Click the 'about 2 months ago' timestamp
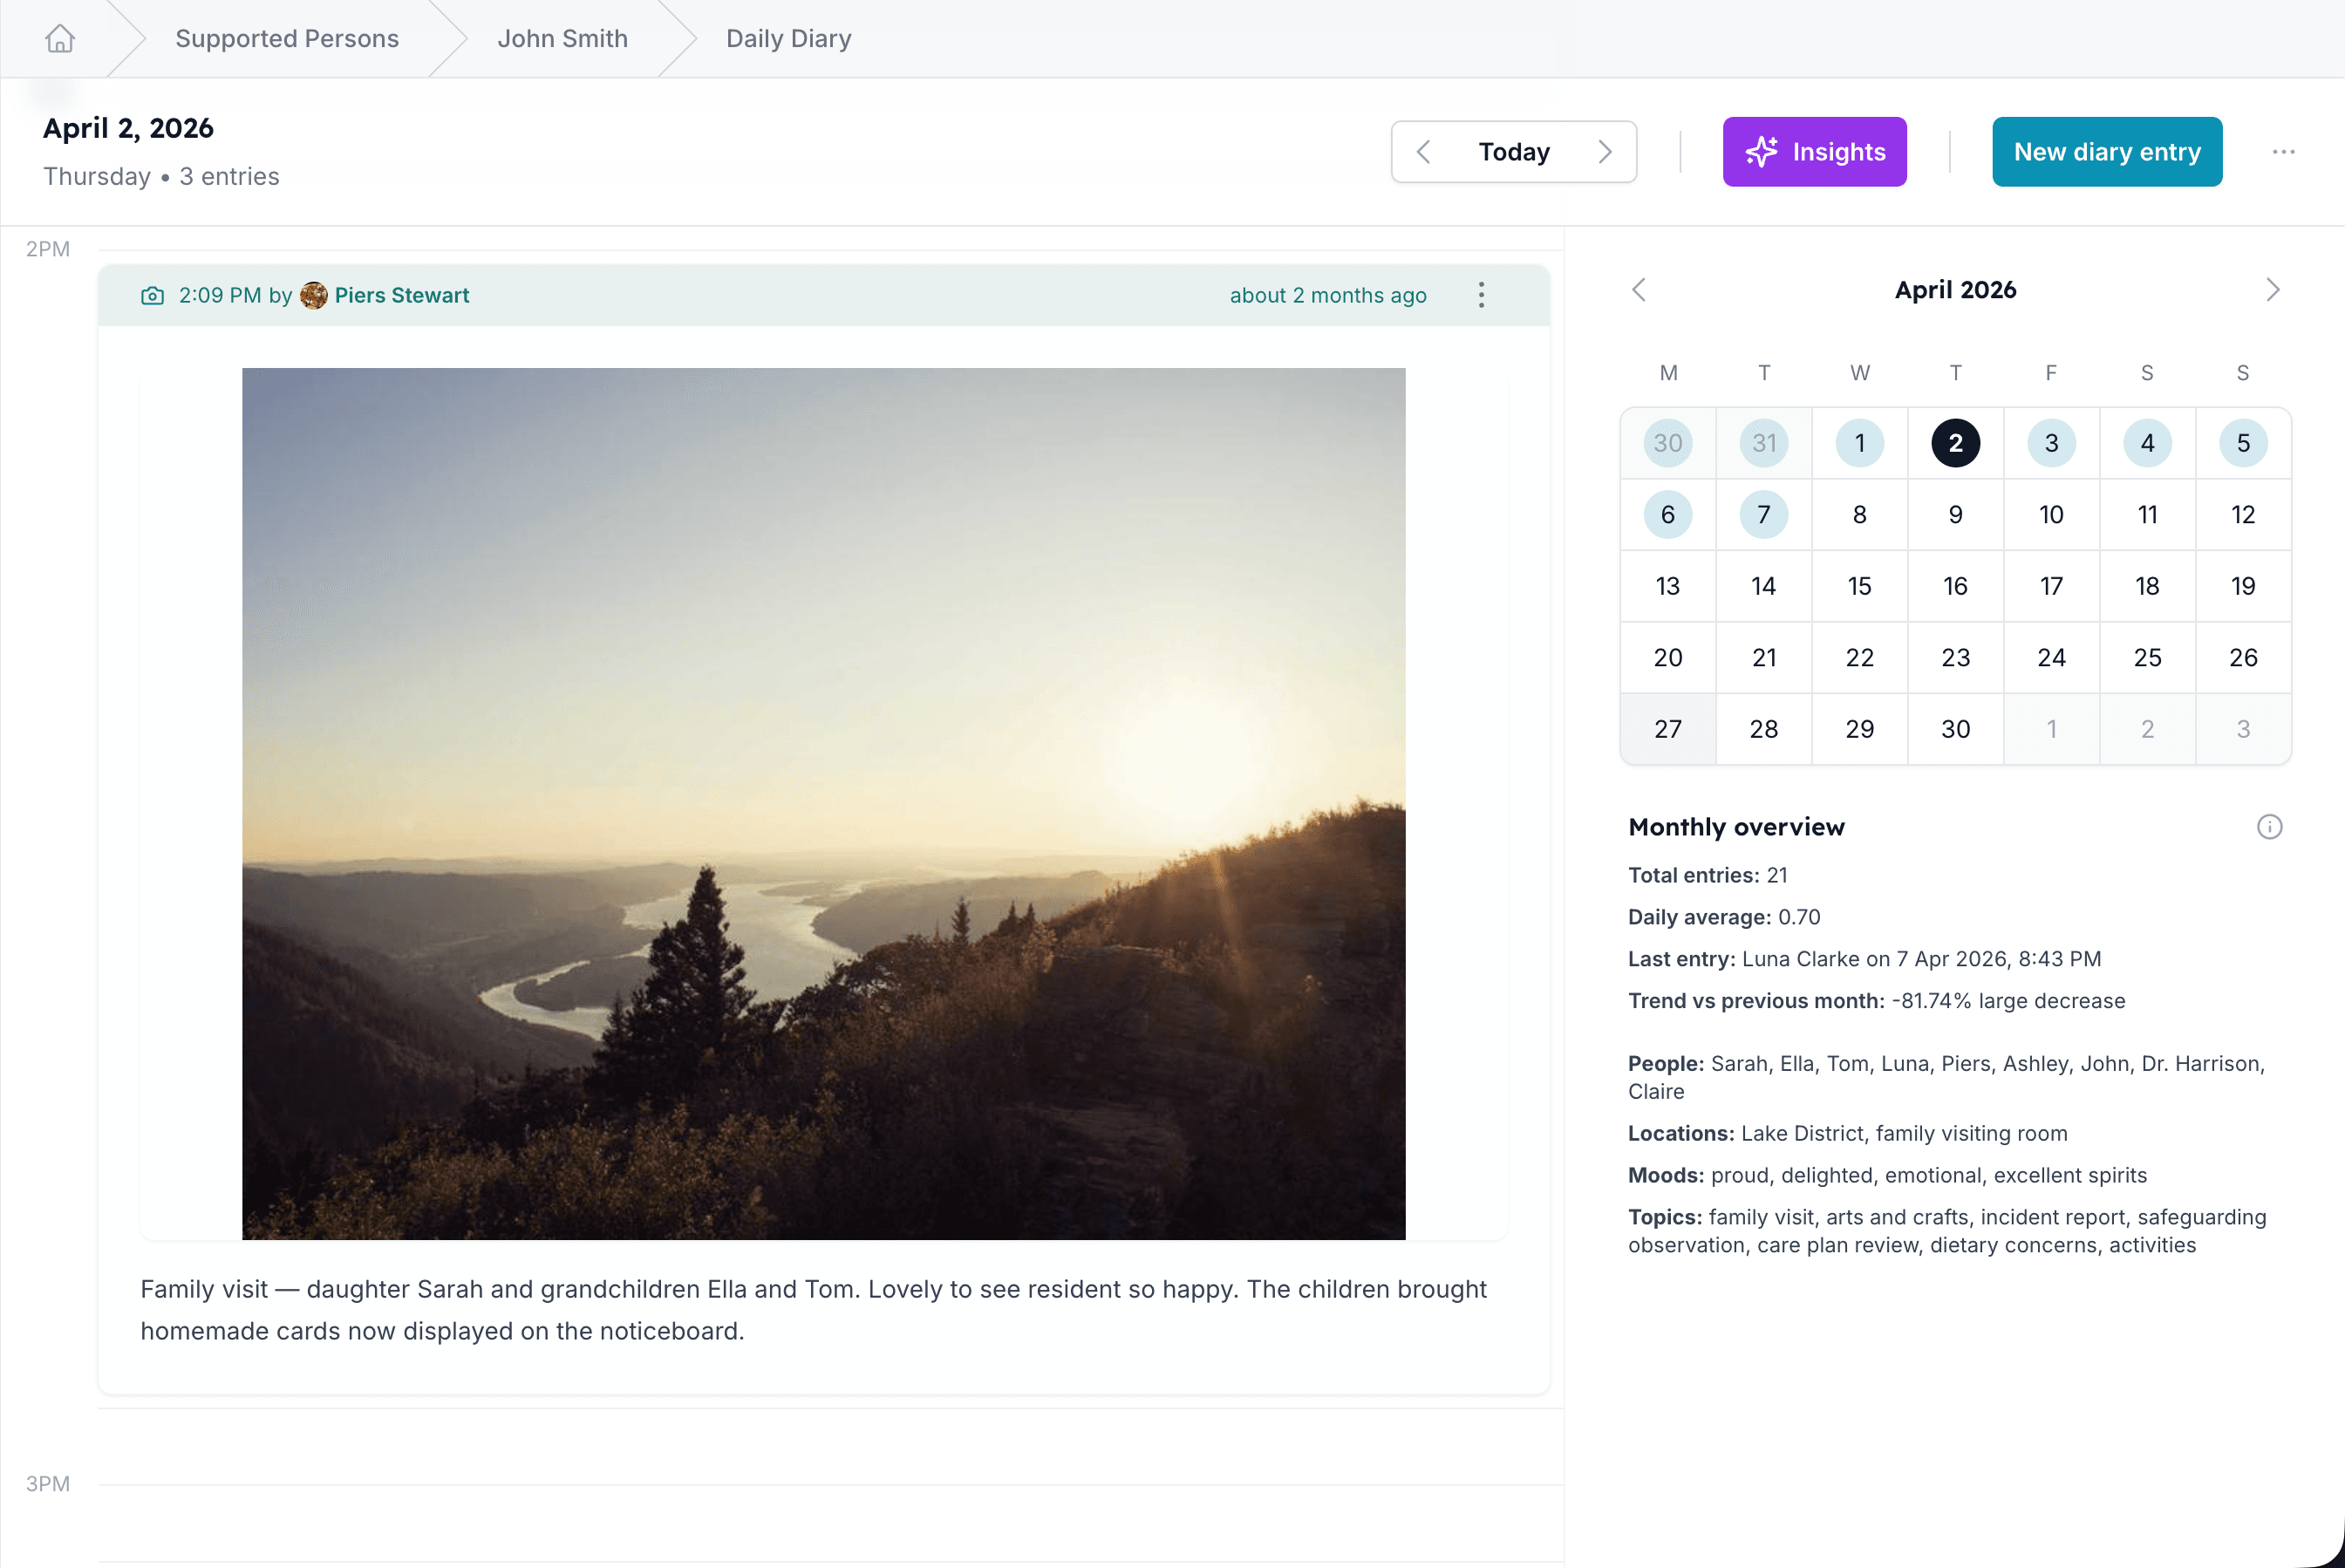Screen dimensions: 2345x1568 tap(1328, 295)
